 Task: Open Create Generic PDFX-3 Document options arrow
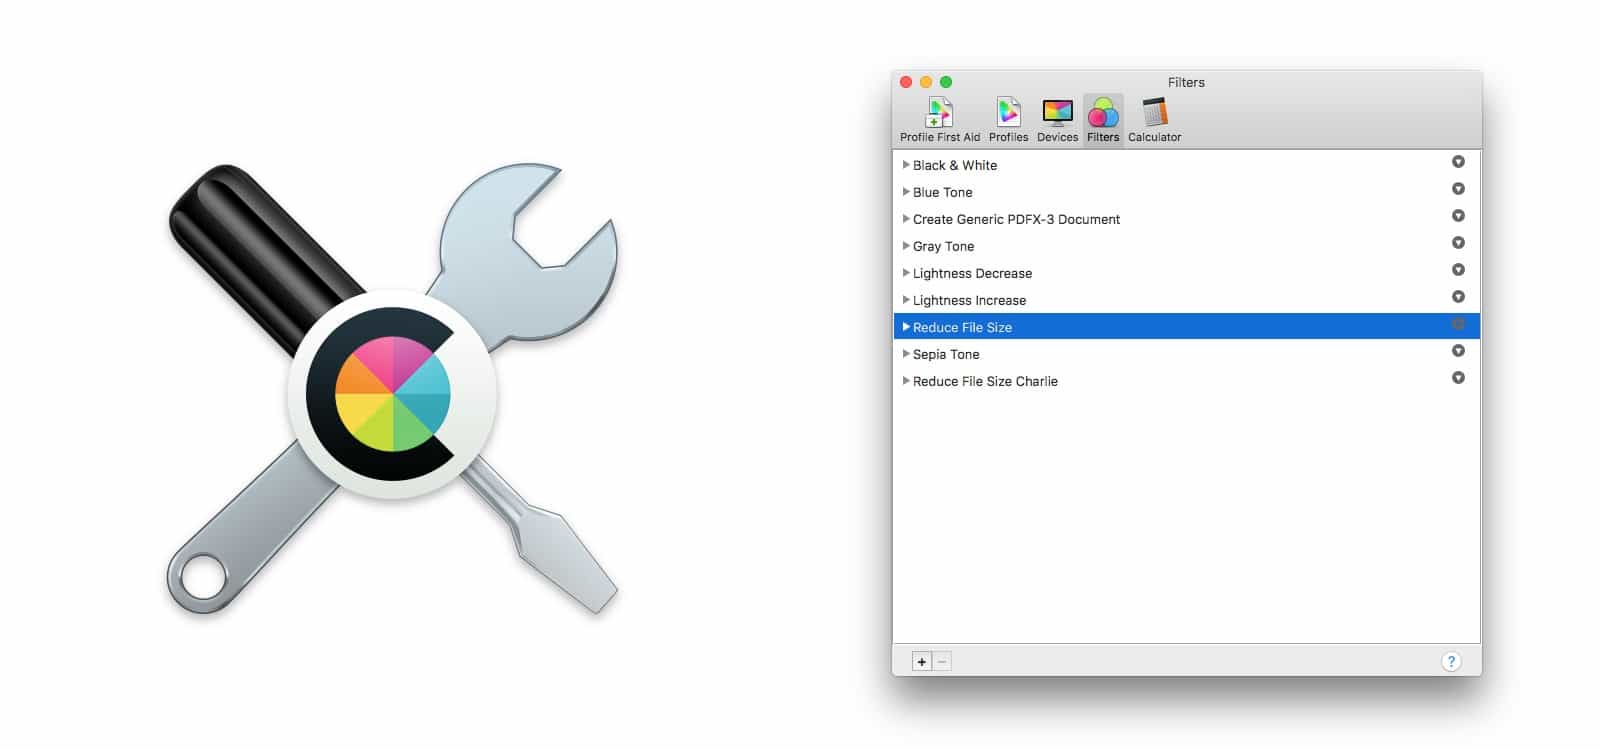(x=1458, y=216)
